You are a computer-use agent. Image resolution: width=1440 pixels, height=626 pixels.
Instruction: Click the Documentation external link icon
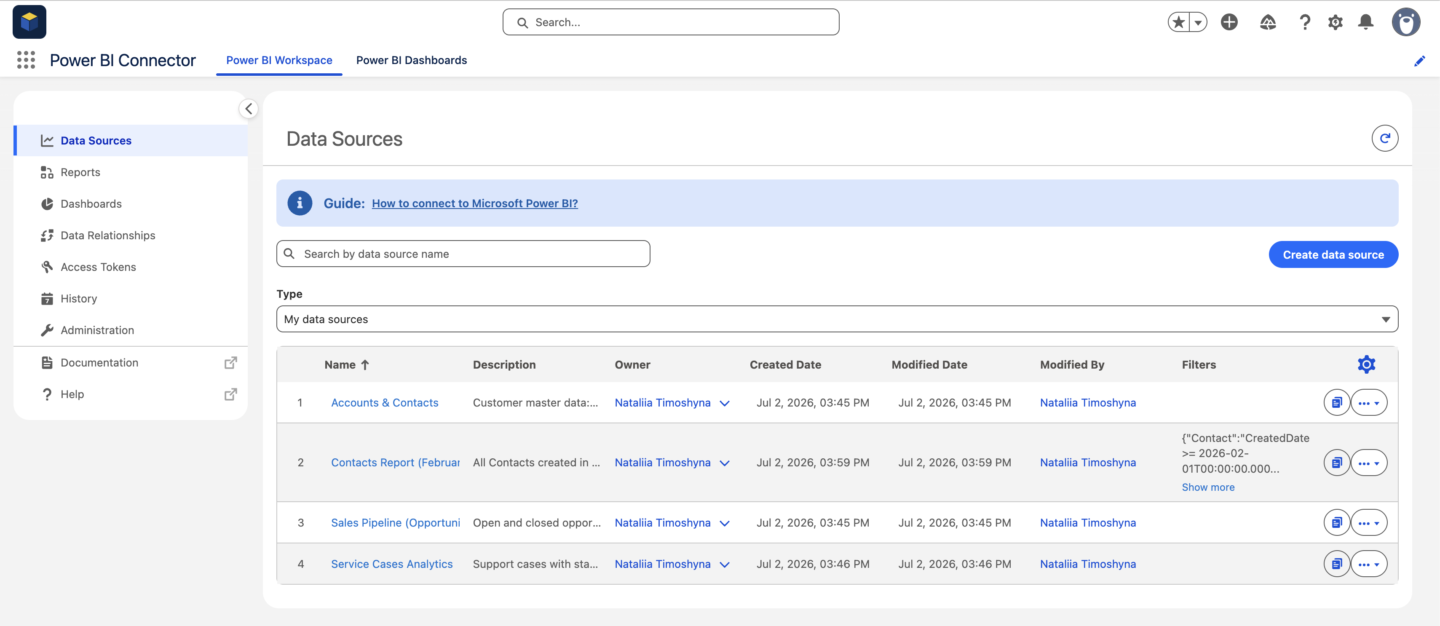click(x=230, y=363)
